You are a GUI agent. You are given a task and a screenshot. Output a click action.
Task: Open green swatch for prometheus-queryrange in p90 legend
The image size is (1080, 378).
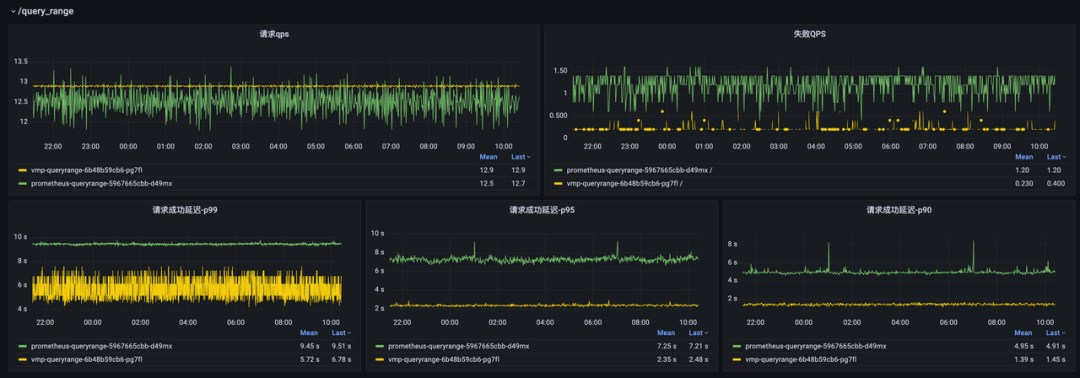[x=736, y=346]
